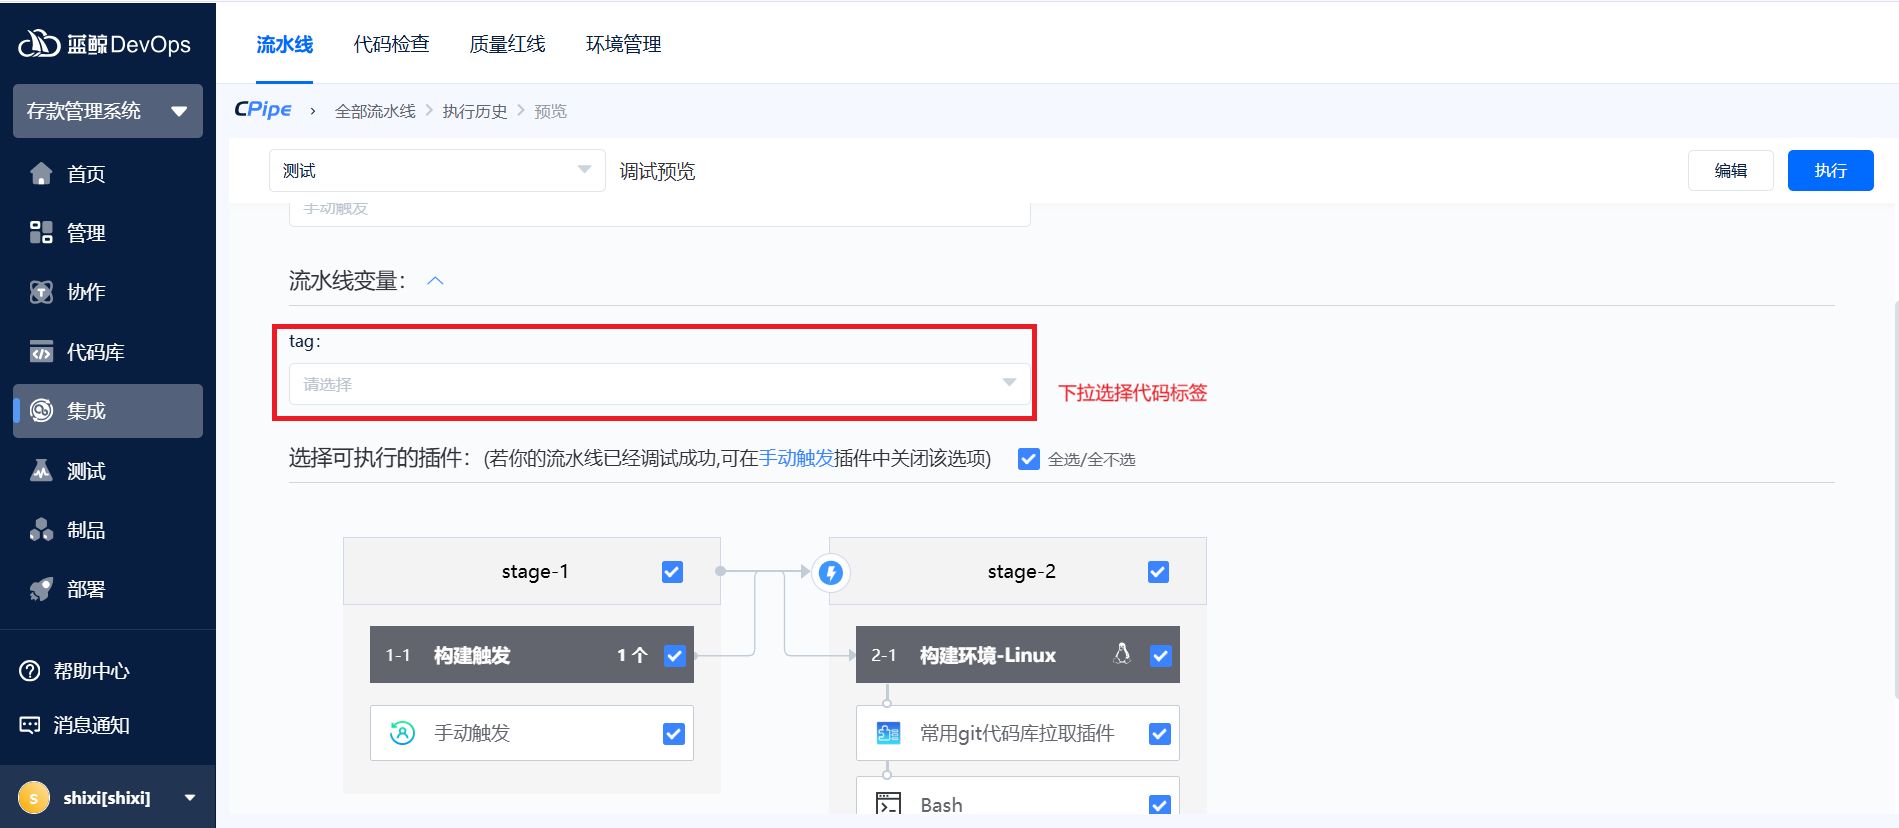Open the 质量红线 tab
The height and width of the screenshot is (828, 1899).
point(507,44)
